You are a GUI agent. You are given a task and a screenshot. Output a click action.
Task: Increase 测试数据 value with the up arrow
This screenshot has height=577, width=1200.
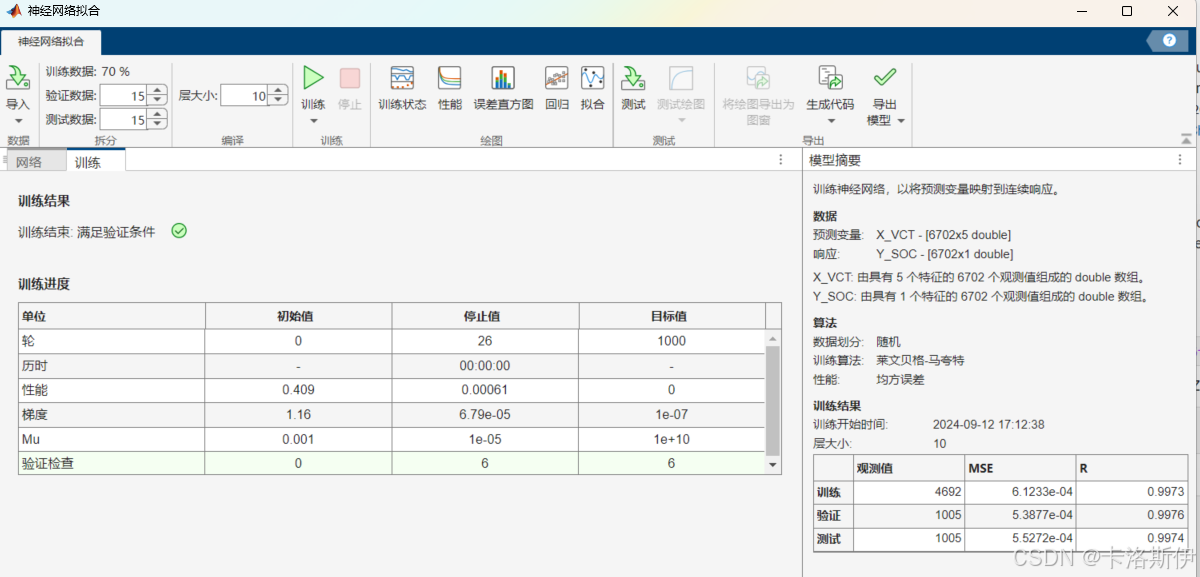[x=157, y=115]
